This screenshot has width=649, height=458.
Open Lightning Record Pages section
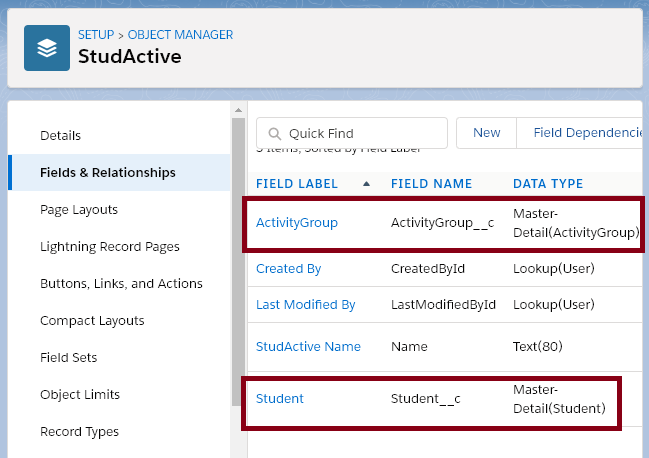point(110,247)
